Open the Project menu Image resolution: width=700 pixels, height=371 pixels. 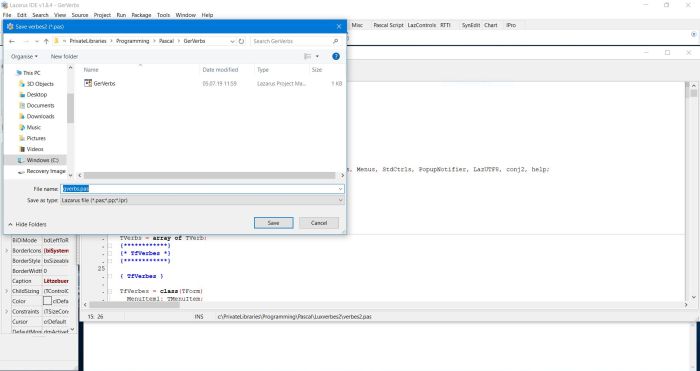coord(102,15)
